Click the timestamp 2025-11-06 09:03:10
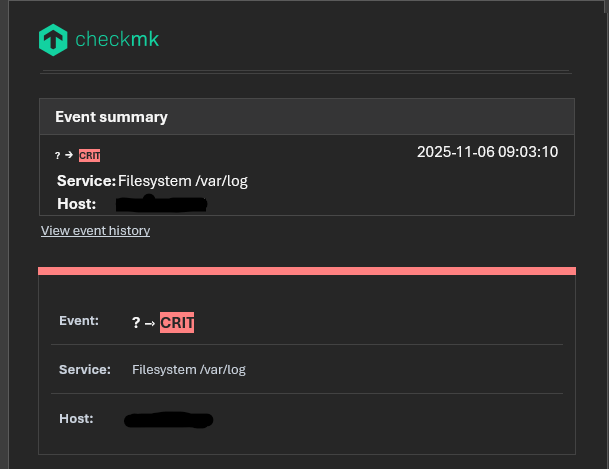 pyautogui.click(x=487, y=152)
